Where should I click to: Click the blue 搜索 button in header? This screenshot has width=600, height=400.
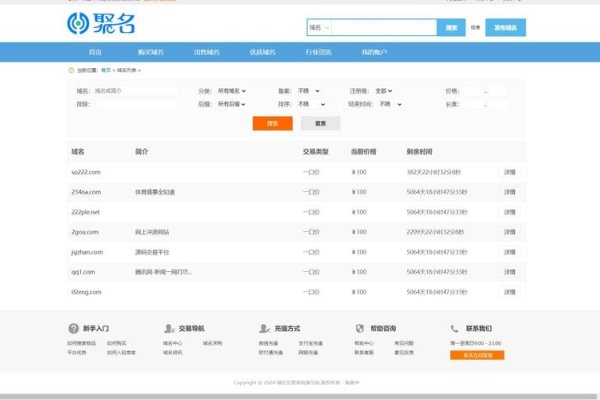(451, 28)
